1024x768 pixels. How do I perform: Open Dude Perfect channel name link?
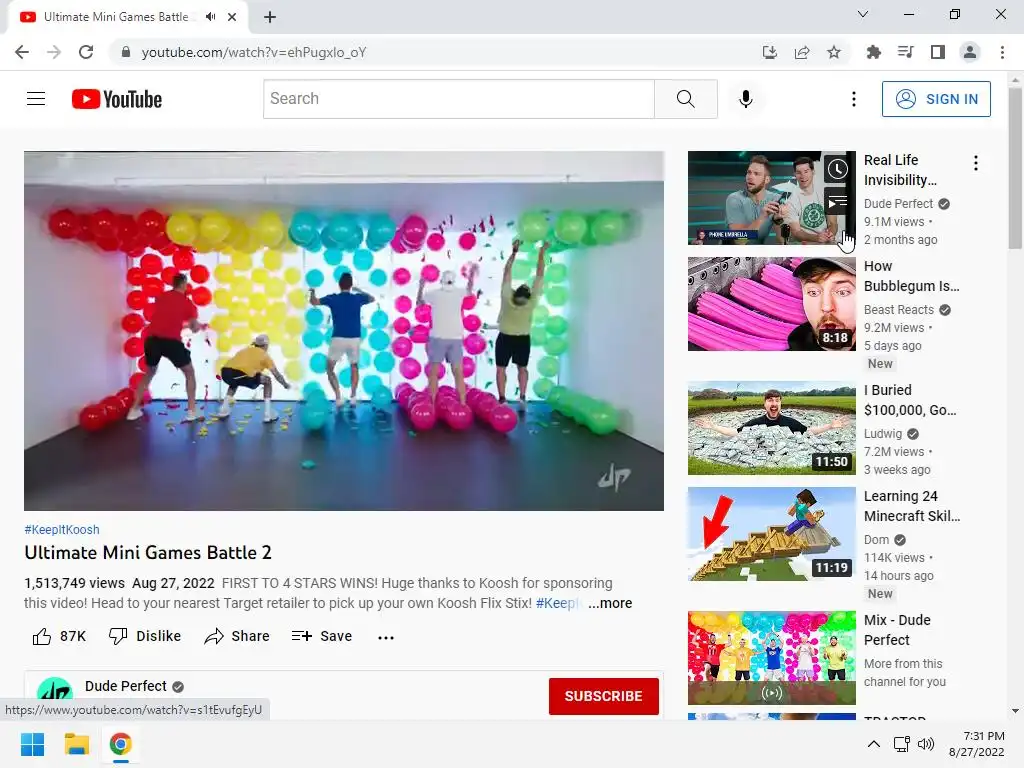pos(126,686)
